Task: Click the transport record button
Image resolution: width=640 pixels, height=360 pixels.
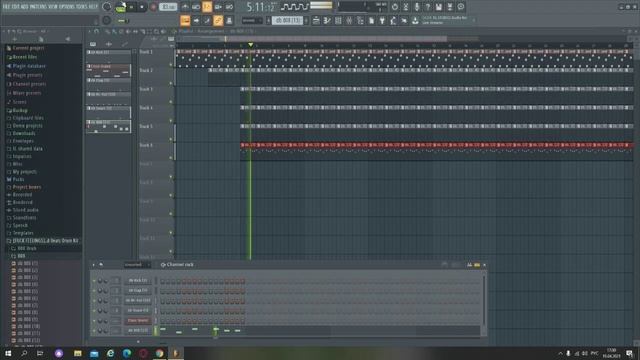Action: [153, 7]
